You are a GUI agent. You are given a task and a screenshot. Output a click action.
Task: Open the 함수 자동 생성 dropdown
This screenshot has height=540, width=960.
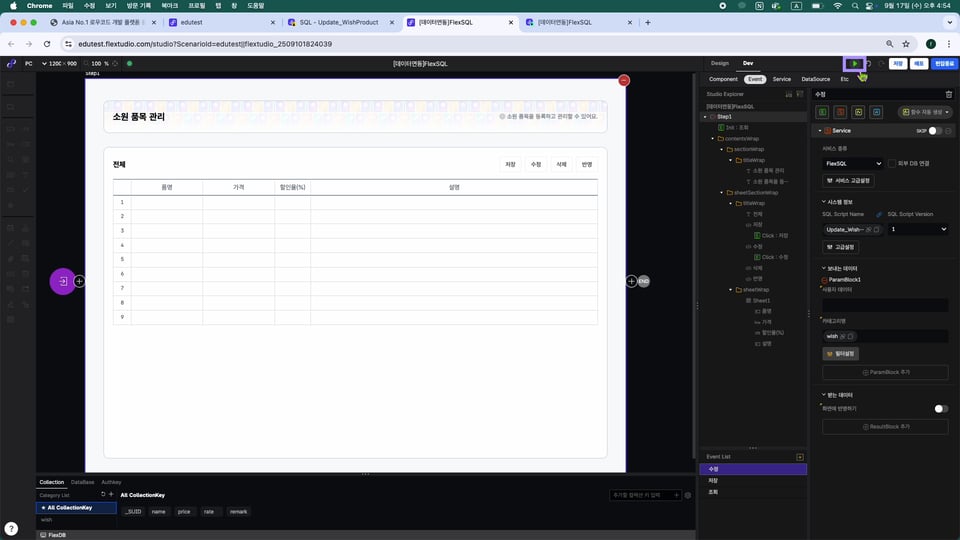[x=925, y=112]
